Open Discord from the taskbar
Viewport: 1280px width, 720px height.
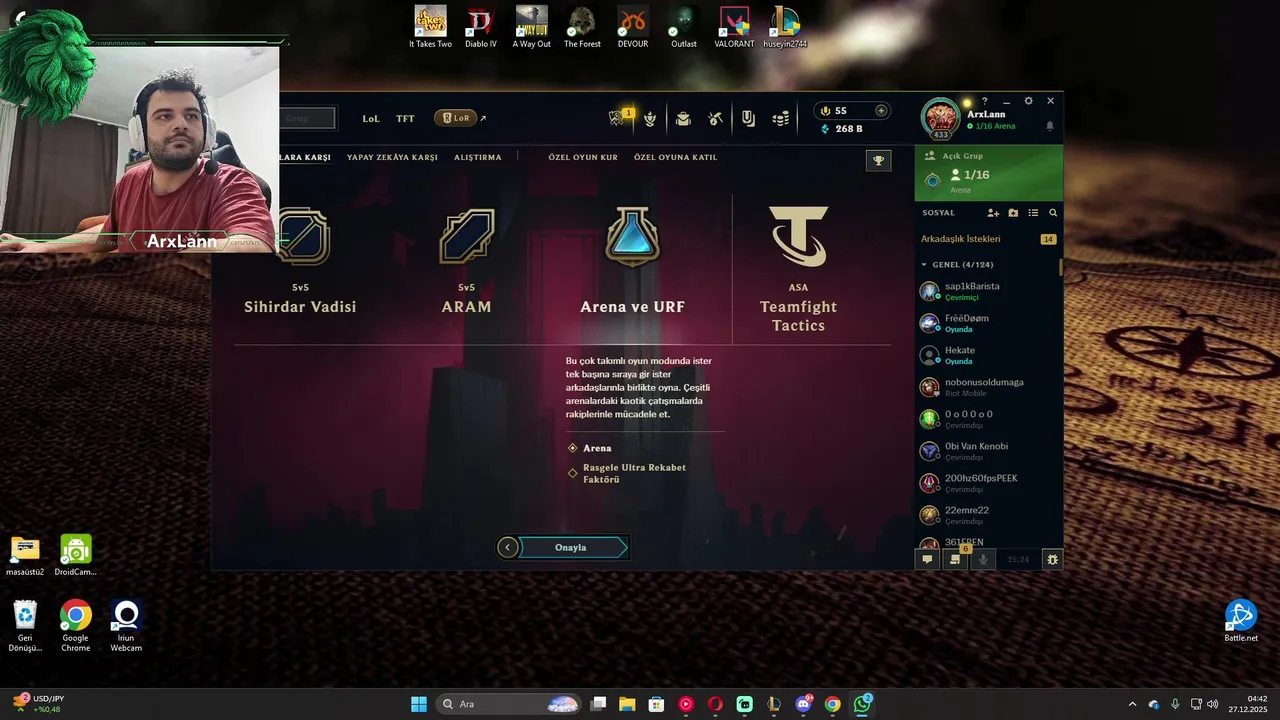[x=804, y=704]
